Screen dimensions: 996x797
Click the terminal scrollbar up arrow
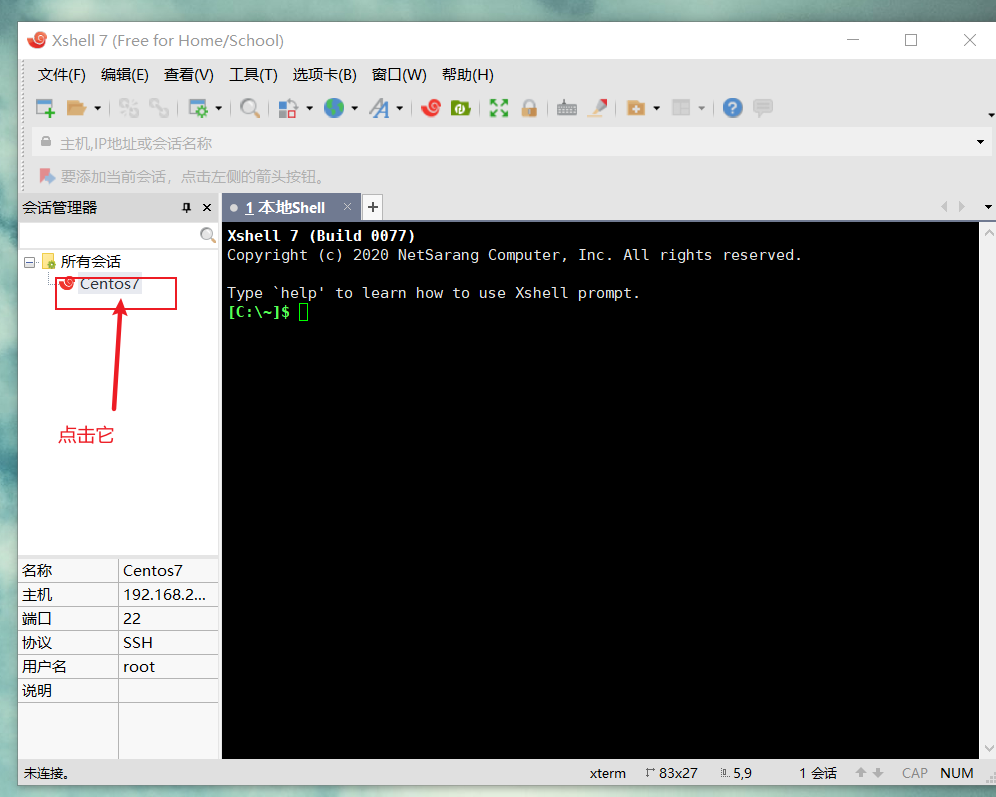[988, 233]
